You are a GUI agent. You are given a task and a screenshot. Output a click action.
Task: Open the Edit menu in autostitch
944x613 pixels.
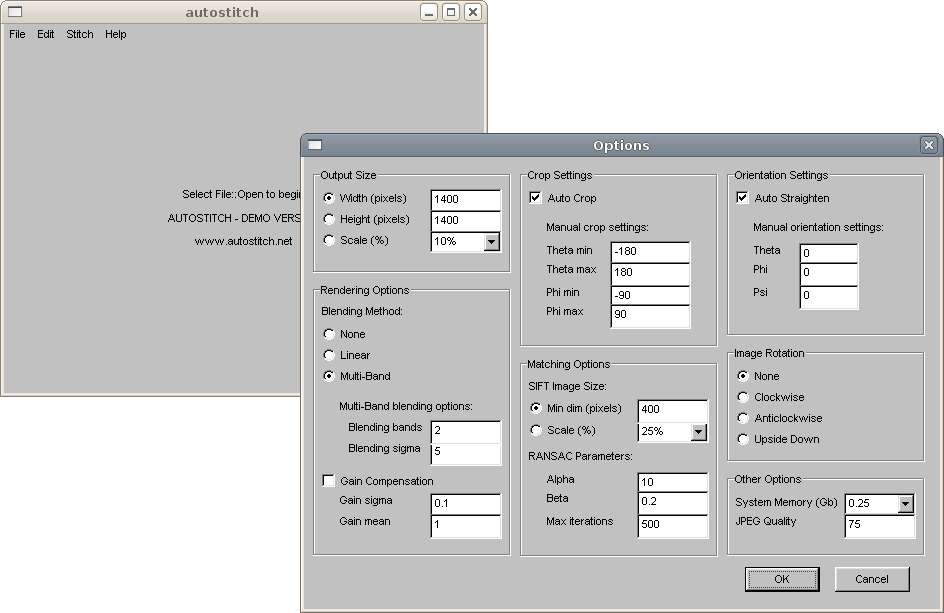(46, 34)
